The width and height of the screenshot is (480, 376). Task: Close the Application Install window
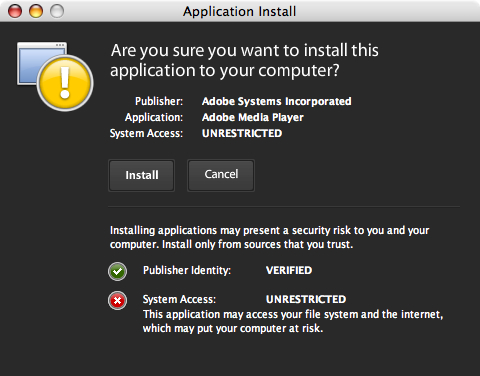coord(15,11)
